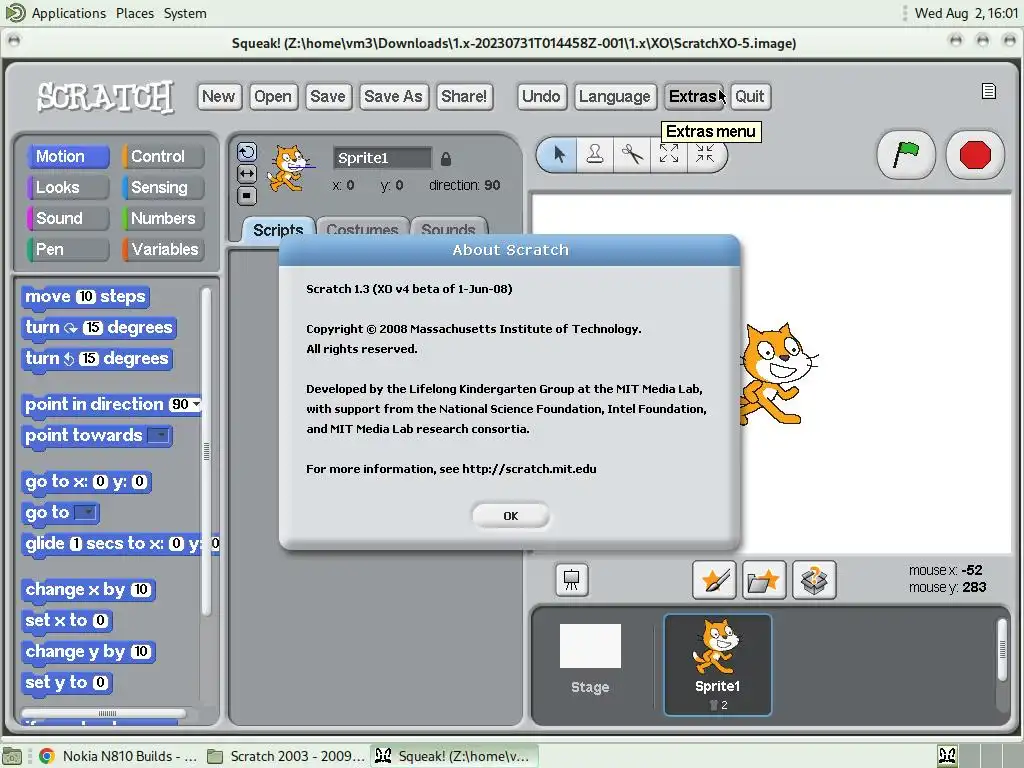
Task: Switch to Nokia N810 Builds taskbar window
Action: pos(118,756)
